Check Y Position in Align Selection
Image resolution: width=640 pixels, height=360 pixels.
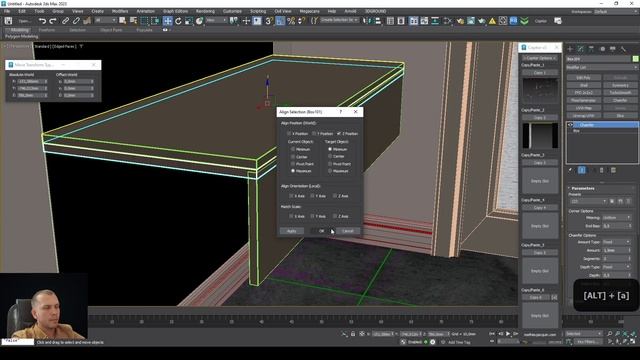(x=314, y=133)
